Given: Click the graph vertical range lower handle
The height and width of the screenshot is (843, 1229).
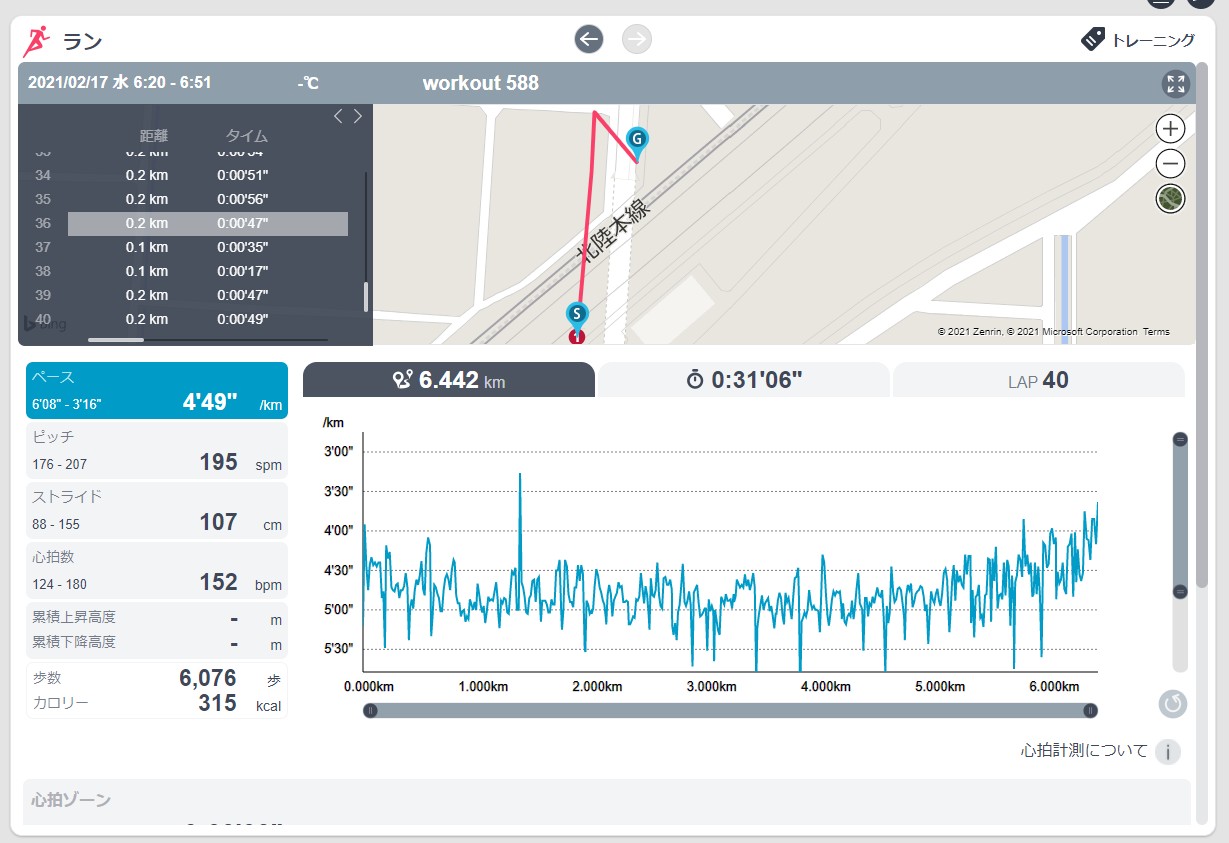Looking at the screenshot, I should [1180, 592].
